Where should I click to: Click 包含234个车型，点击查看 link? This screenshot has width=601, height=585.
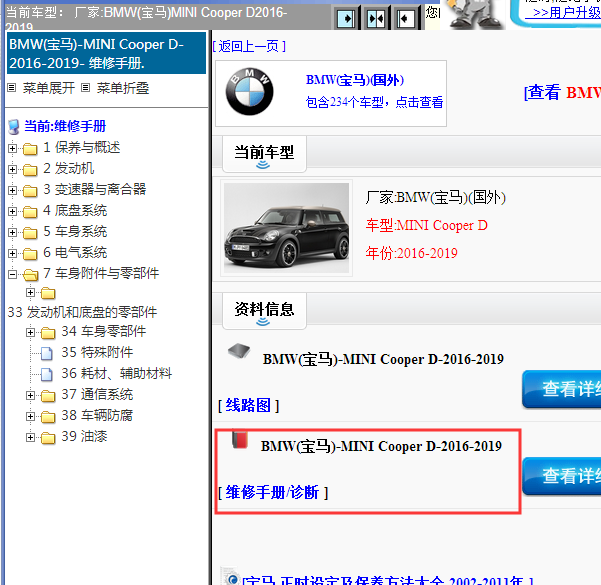point(374,102)
